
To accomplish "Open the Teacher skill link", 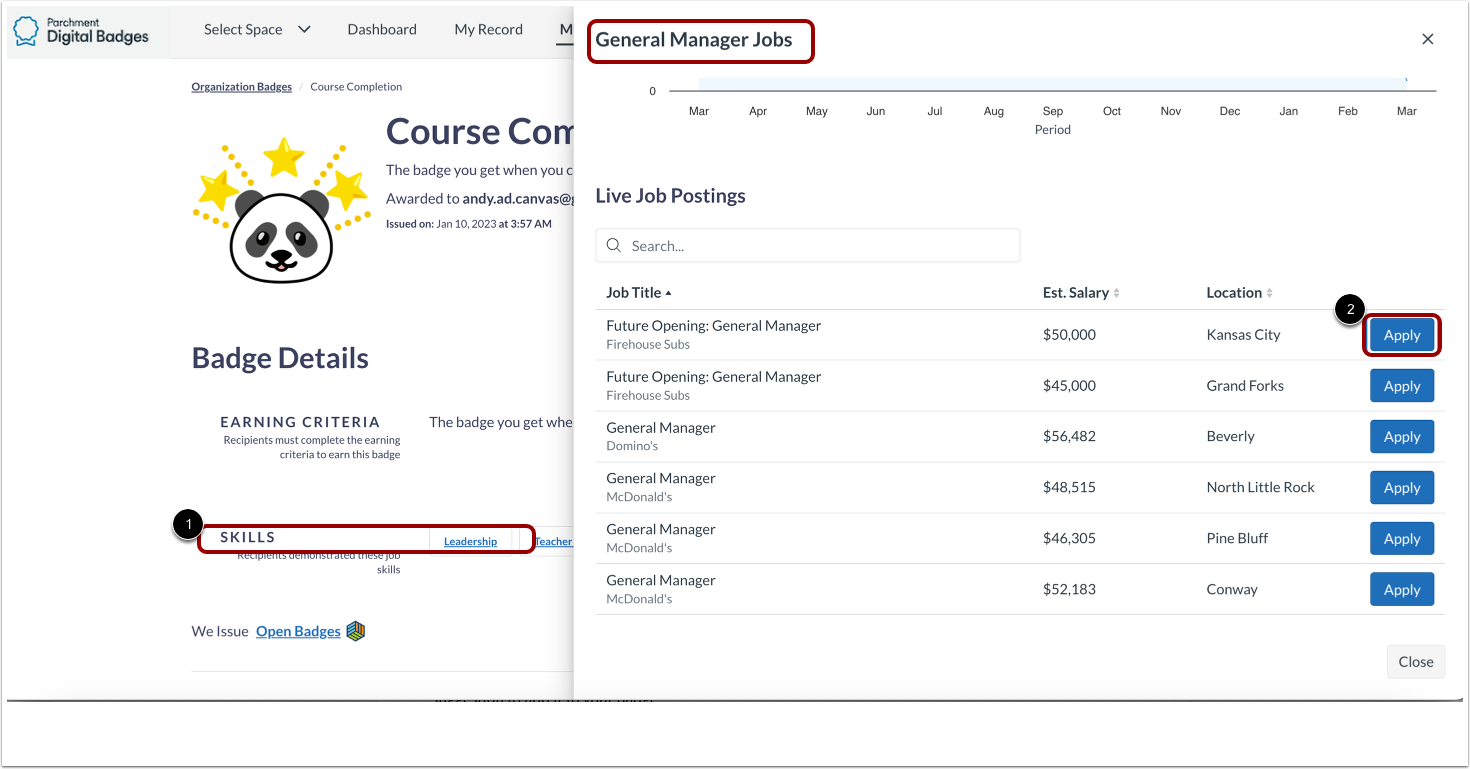I will click(x=553, y=541).
